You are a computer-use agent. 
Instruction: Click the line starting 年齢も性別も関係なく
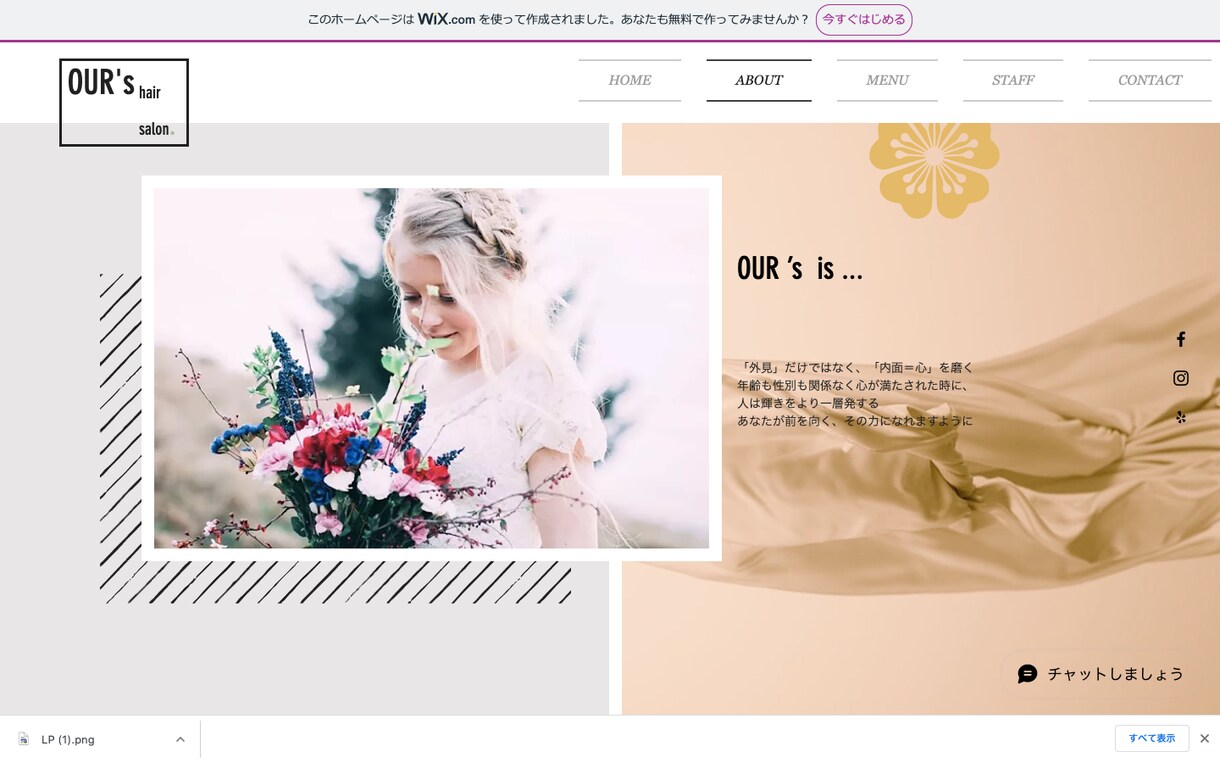click(853, 385)
